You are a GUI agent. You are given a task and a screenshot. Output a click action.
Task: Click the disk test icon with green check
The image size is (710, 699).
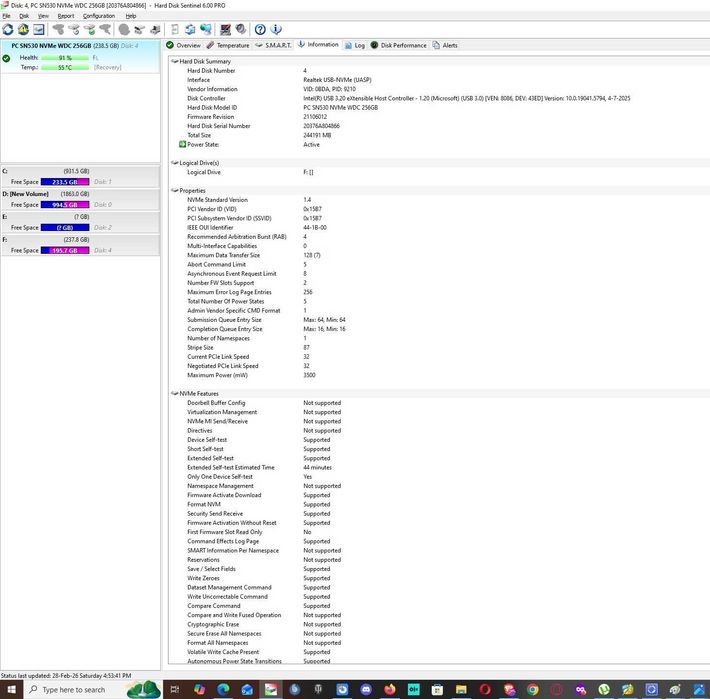[89, 30]
